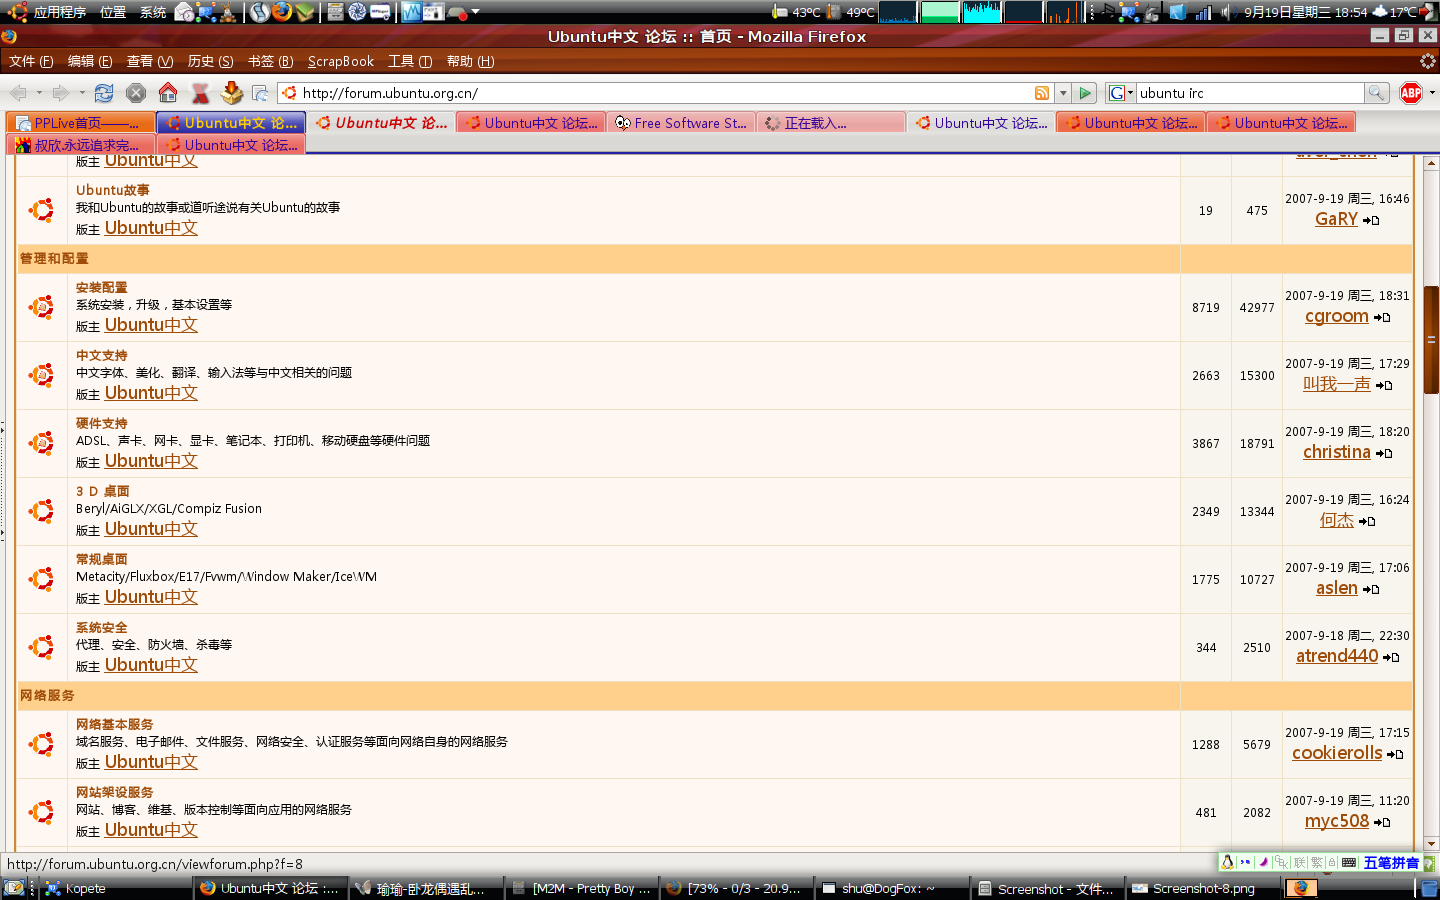The image size is (1440, 900).
Task: Click the forum icon for 安装配置
Action: 41,307
